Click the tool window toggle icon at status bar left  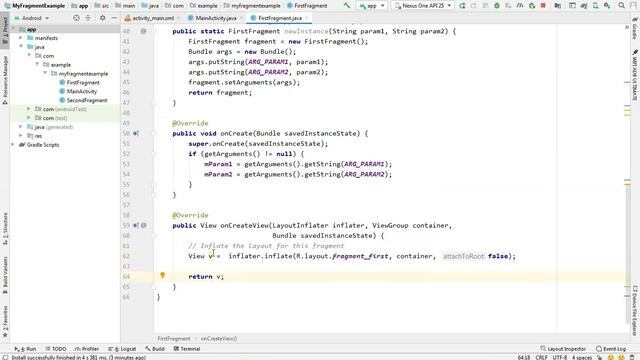5,357
